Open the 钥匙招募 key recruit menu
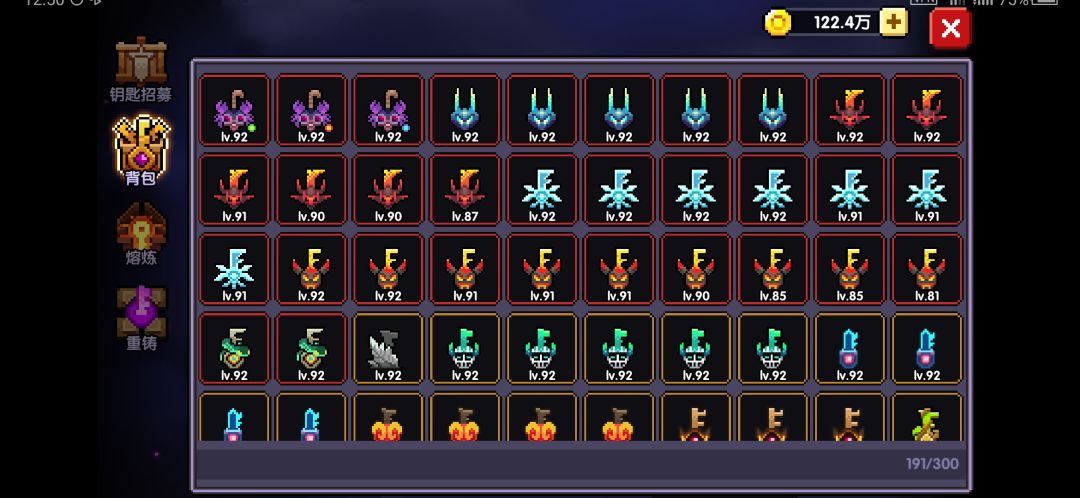Screen dimensions: 1080x498 [141, 70]
